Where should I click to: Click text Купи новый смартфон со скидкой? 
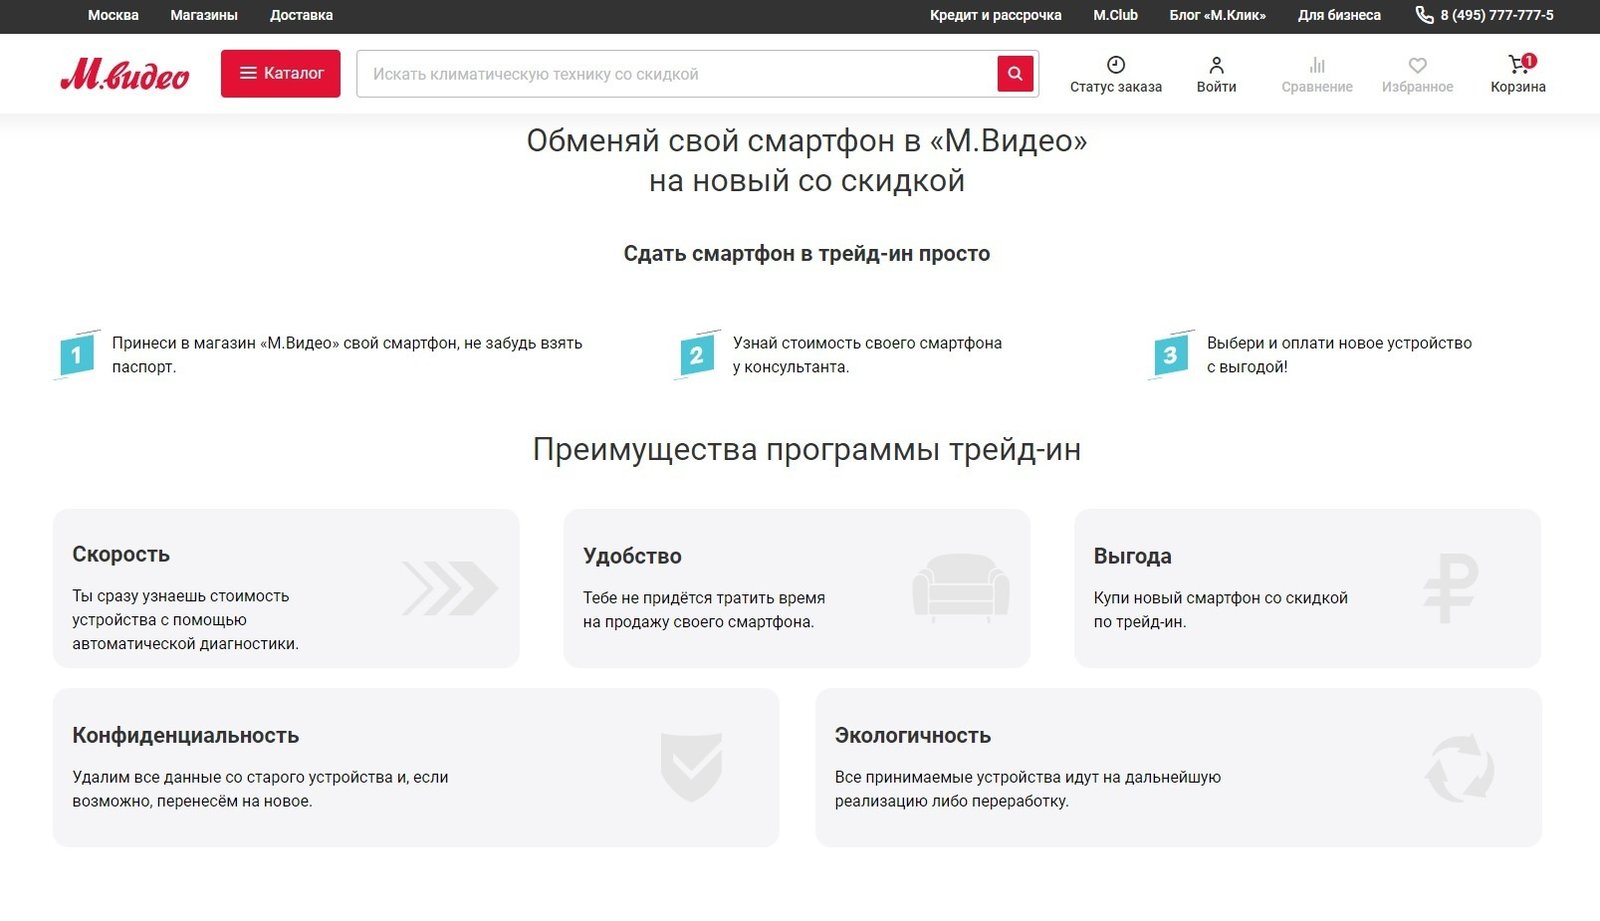[1220, 598]
